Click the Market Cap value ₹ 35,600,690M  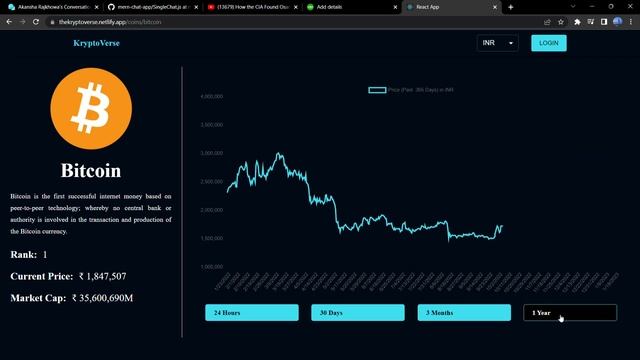[102, 298]
